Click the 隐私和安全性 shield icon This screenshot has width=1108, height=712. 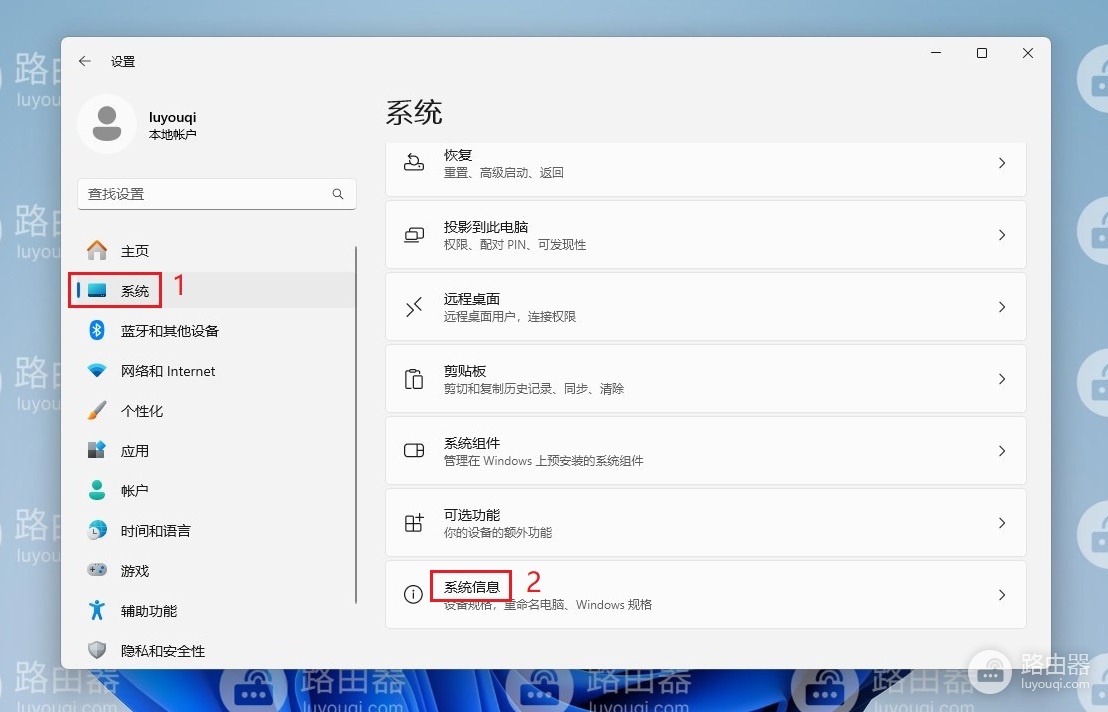97,650
